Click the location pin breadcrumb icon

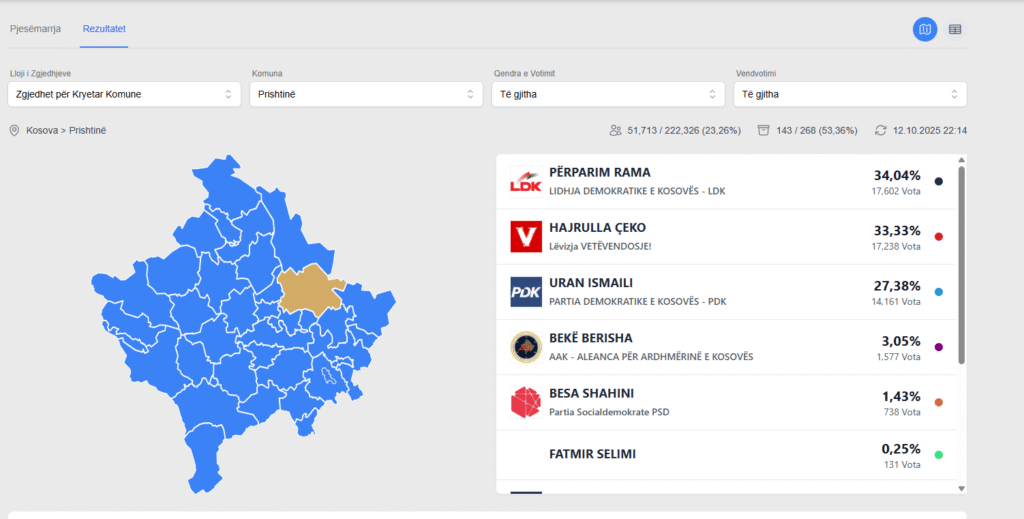click(x=15, y=131)
